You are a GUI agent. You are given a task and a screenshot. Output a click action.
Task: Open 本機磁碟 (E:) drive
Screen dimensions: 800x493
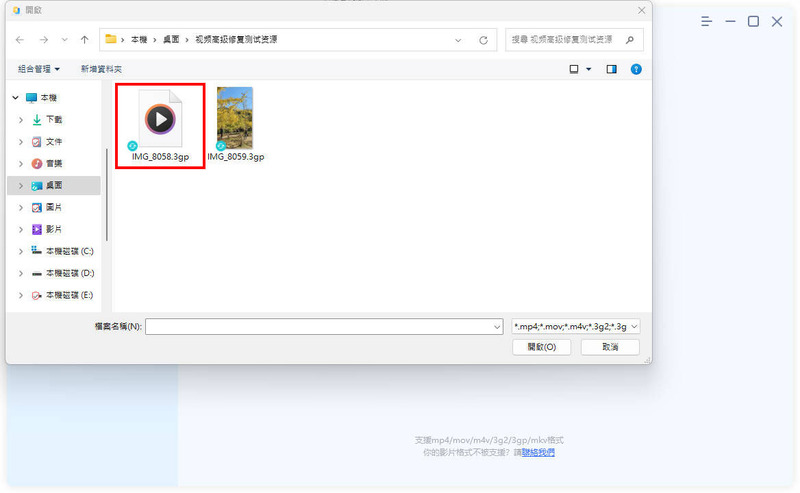[x=69, y=295]
